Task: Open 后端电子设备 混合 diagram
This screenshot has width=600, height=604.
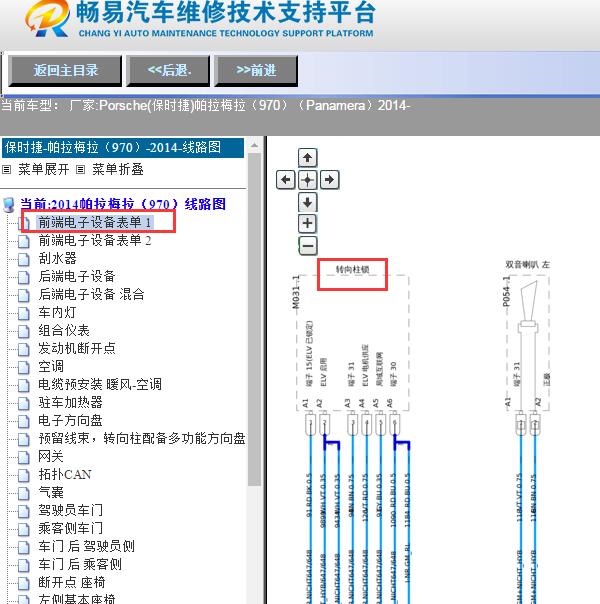Action: point(91,294)
